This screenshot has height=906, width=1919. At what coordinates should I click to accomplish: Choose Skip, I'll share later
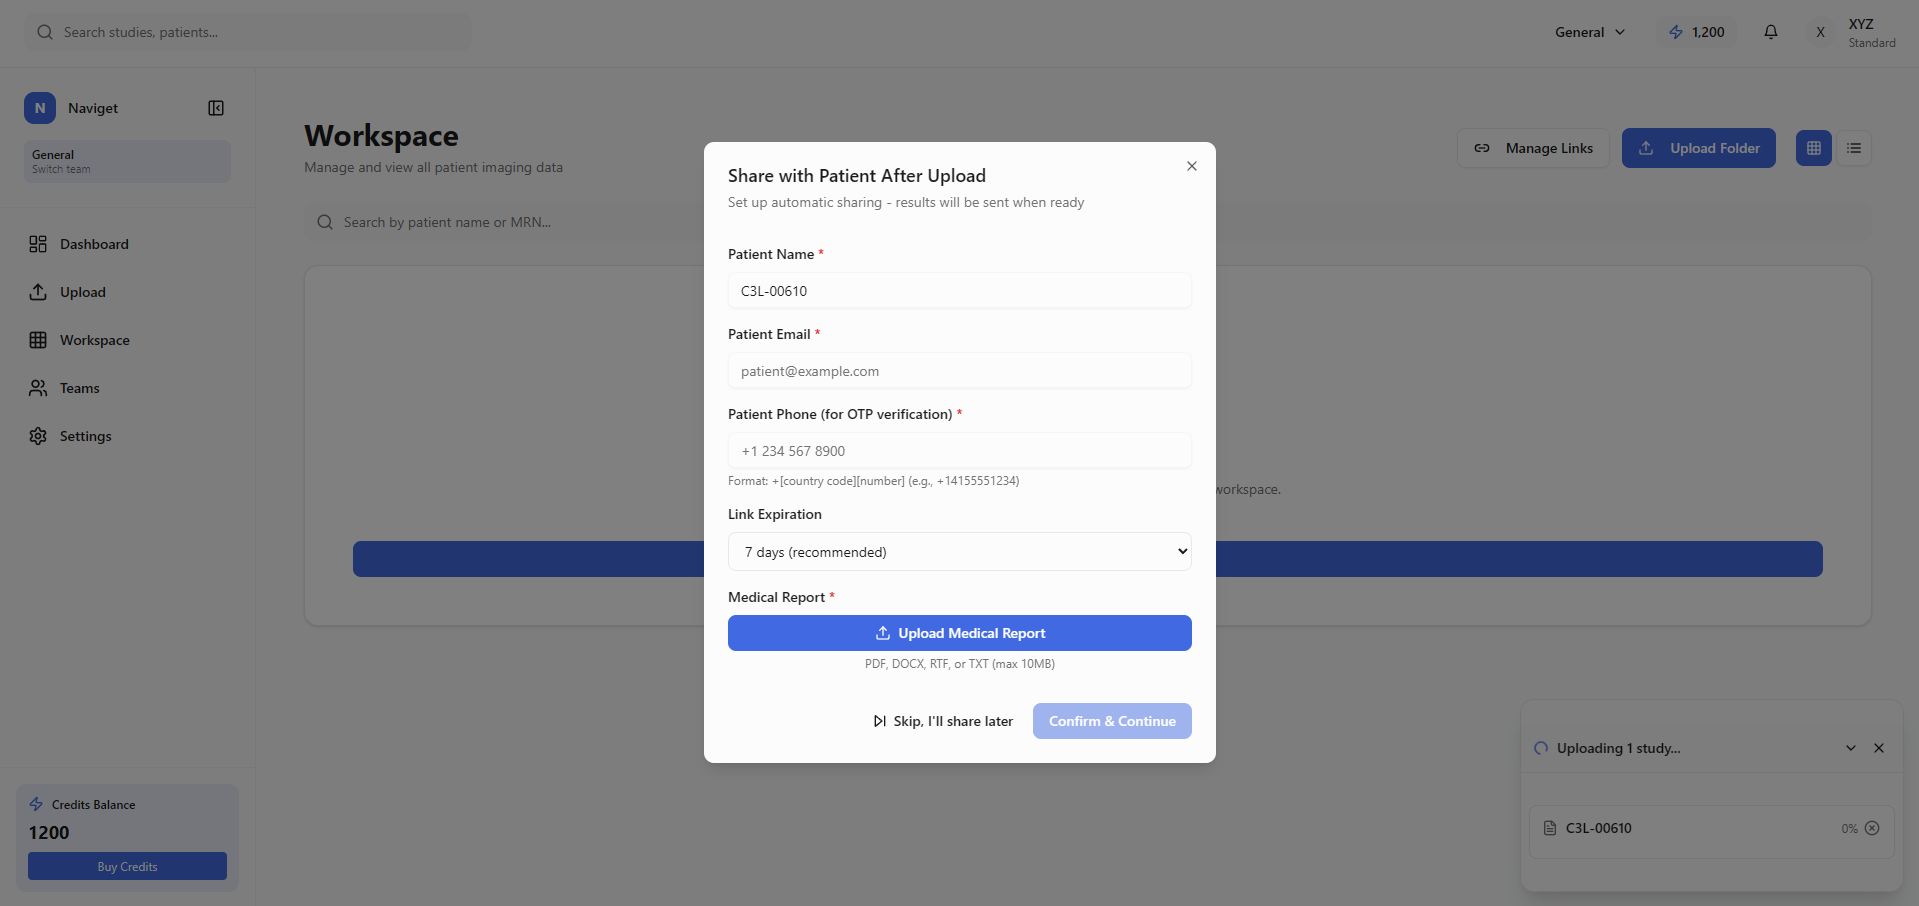[x=941, y=720]
